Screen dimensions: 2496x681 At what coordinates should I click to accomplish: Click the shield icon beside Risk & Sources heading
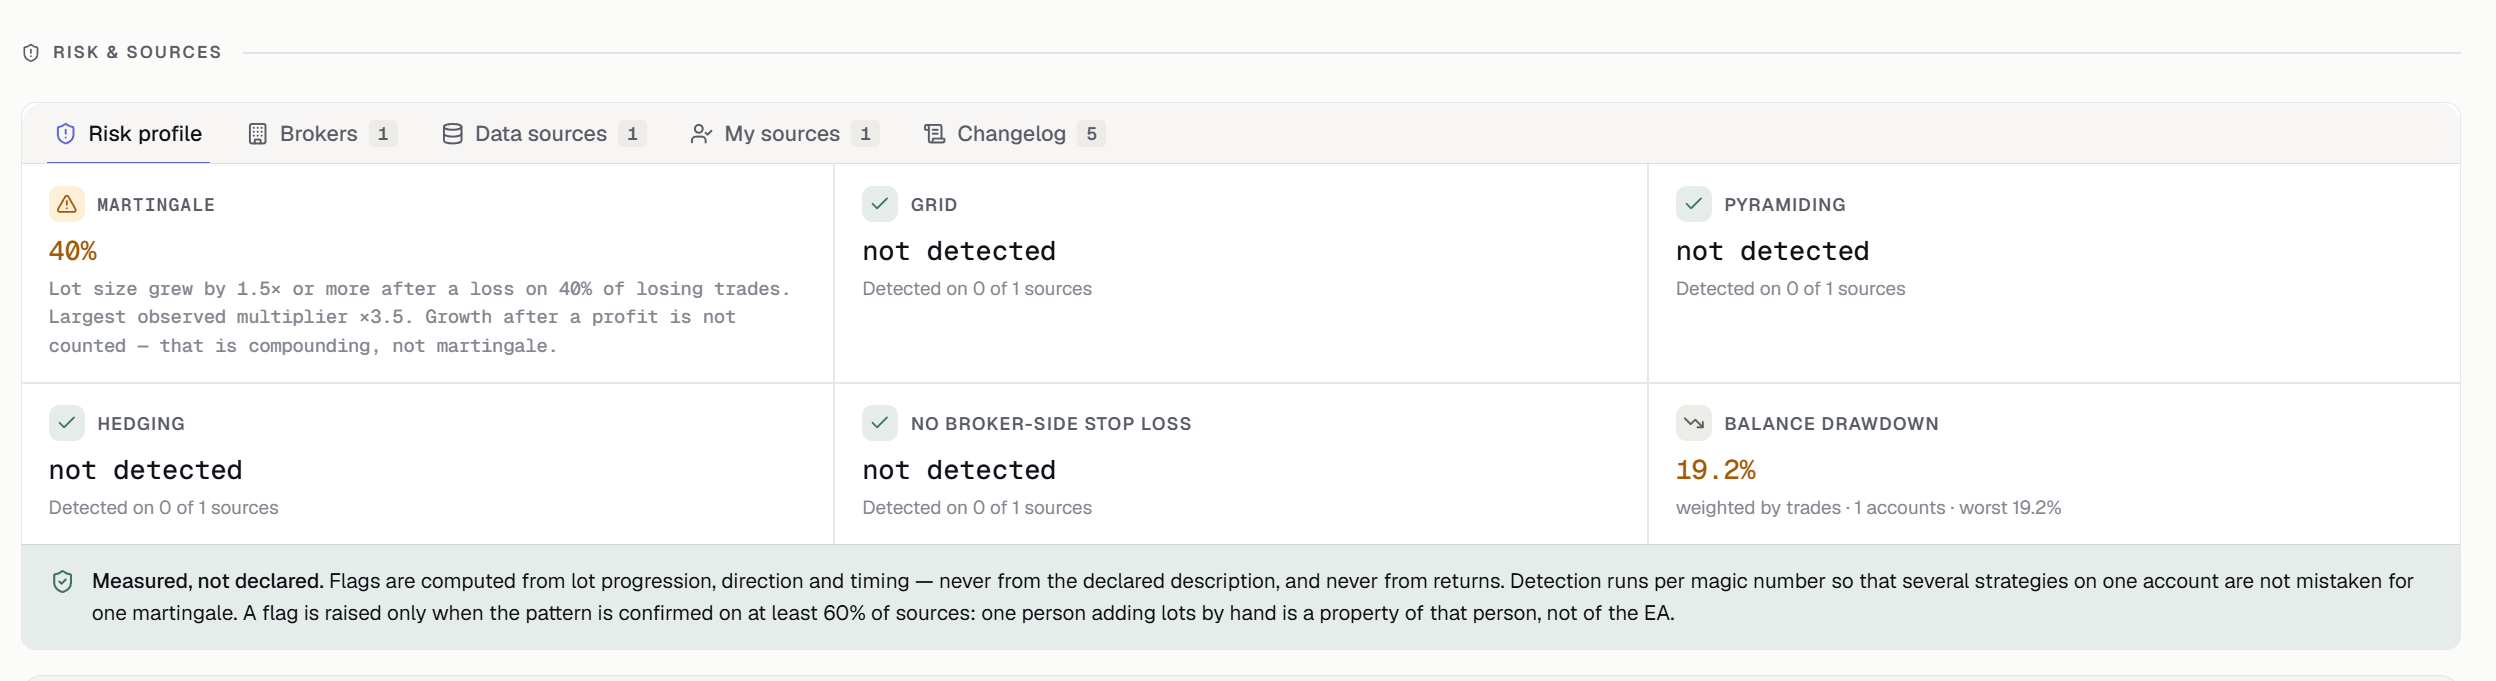click(x=31, y=53)
